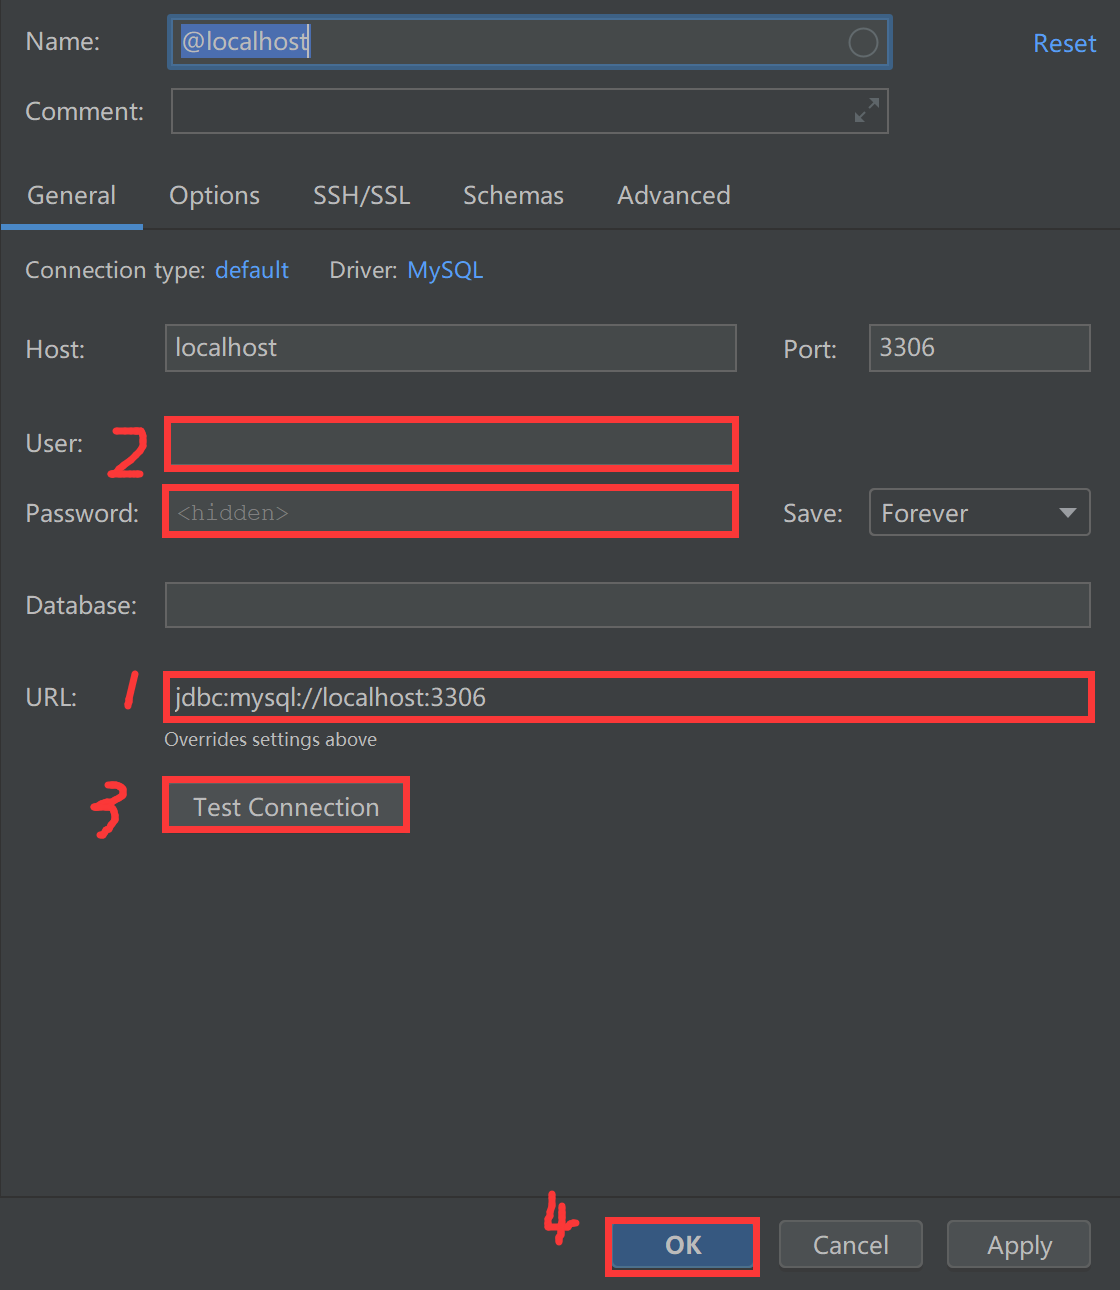Viewport: 1120px width, 1290px height.
Task: Open the SSH/SSL tab
Action: click(362, 195)
